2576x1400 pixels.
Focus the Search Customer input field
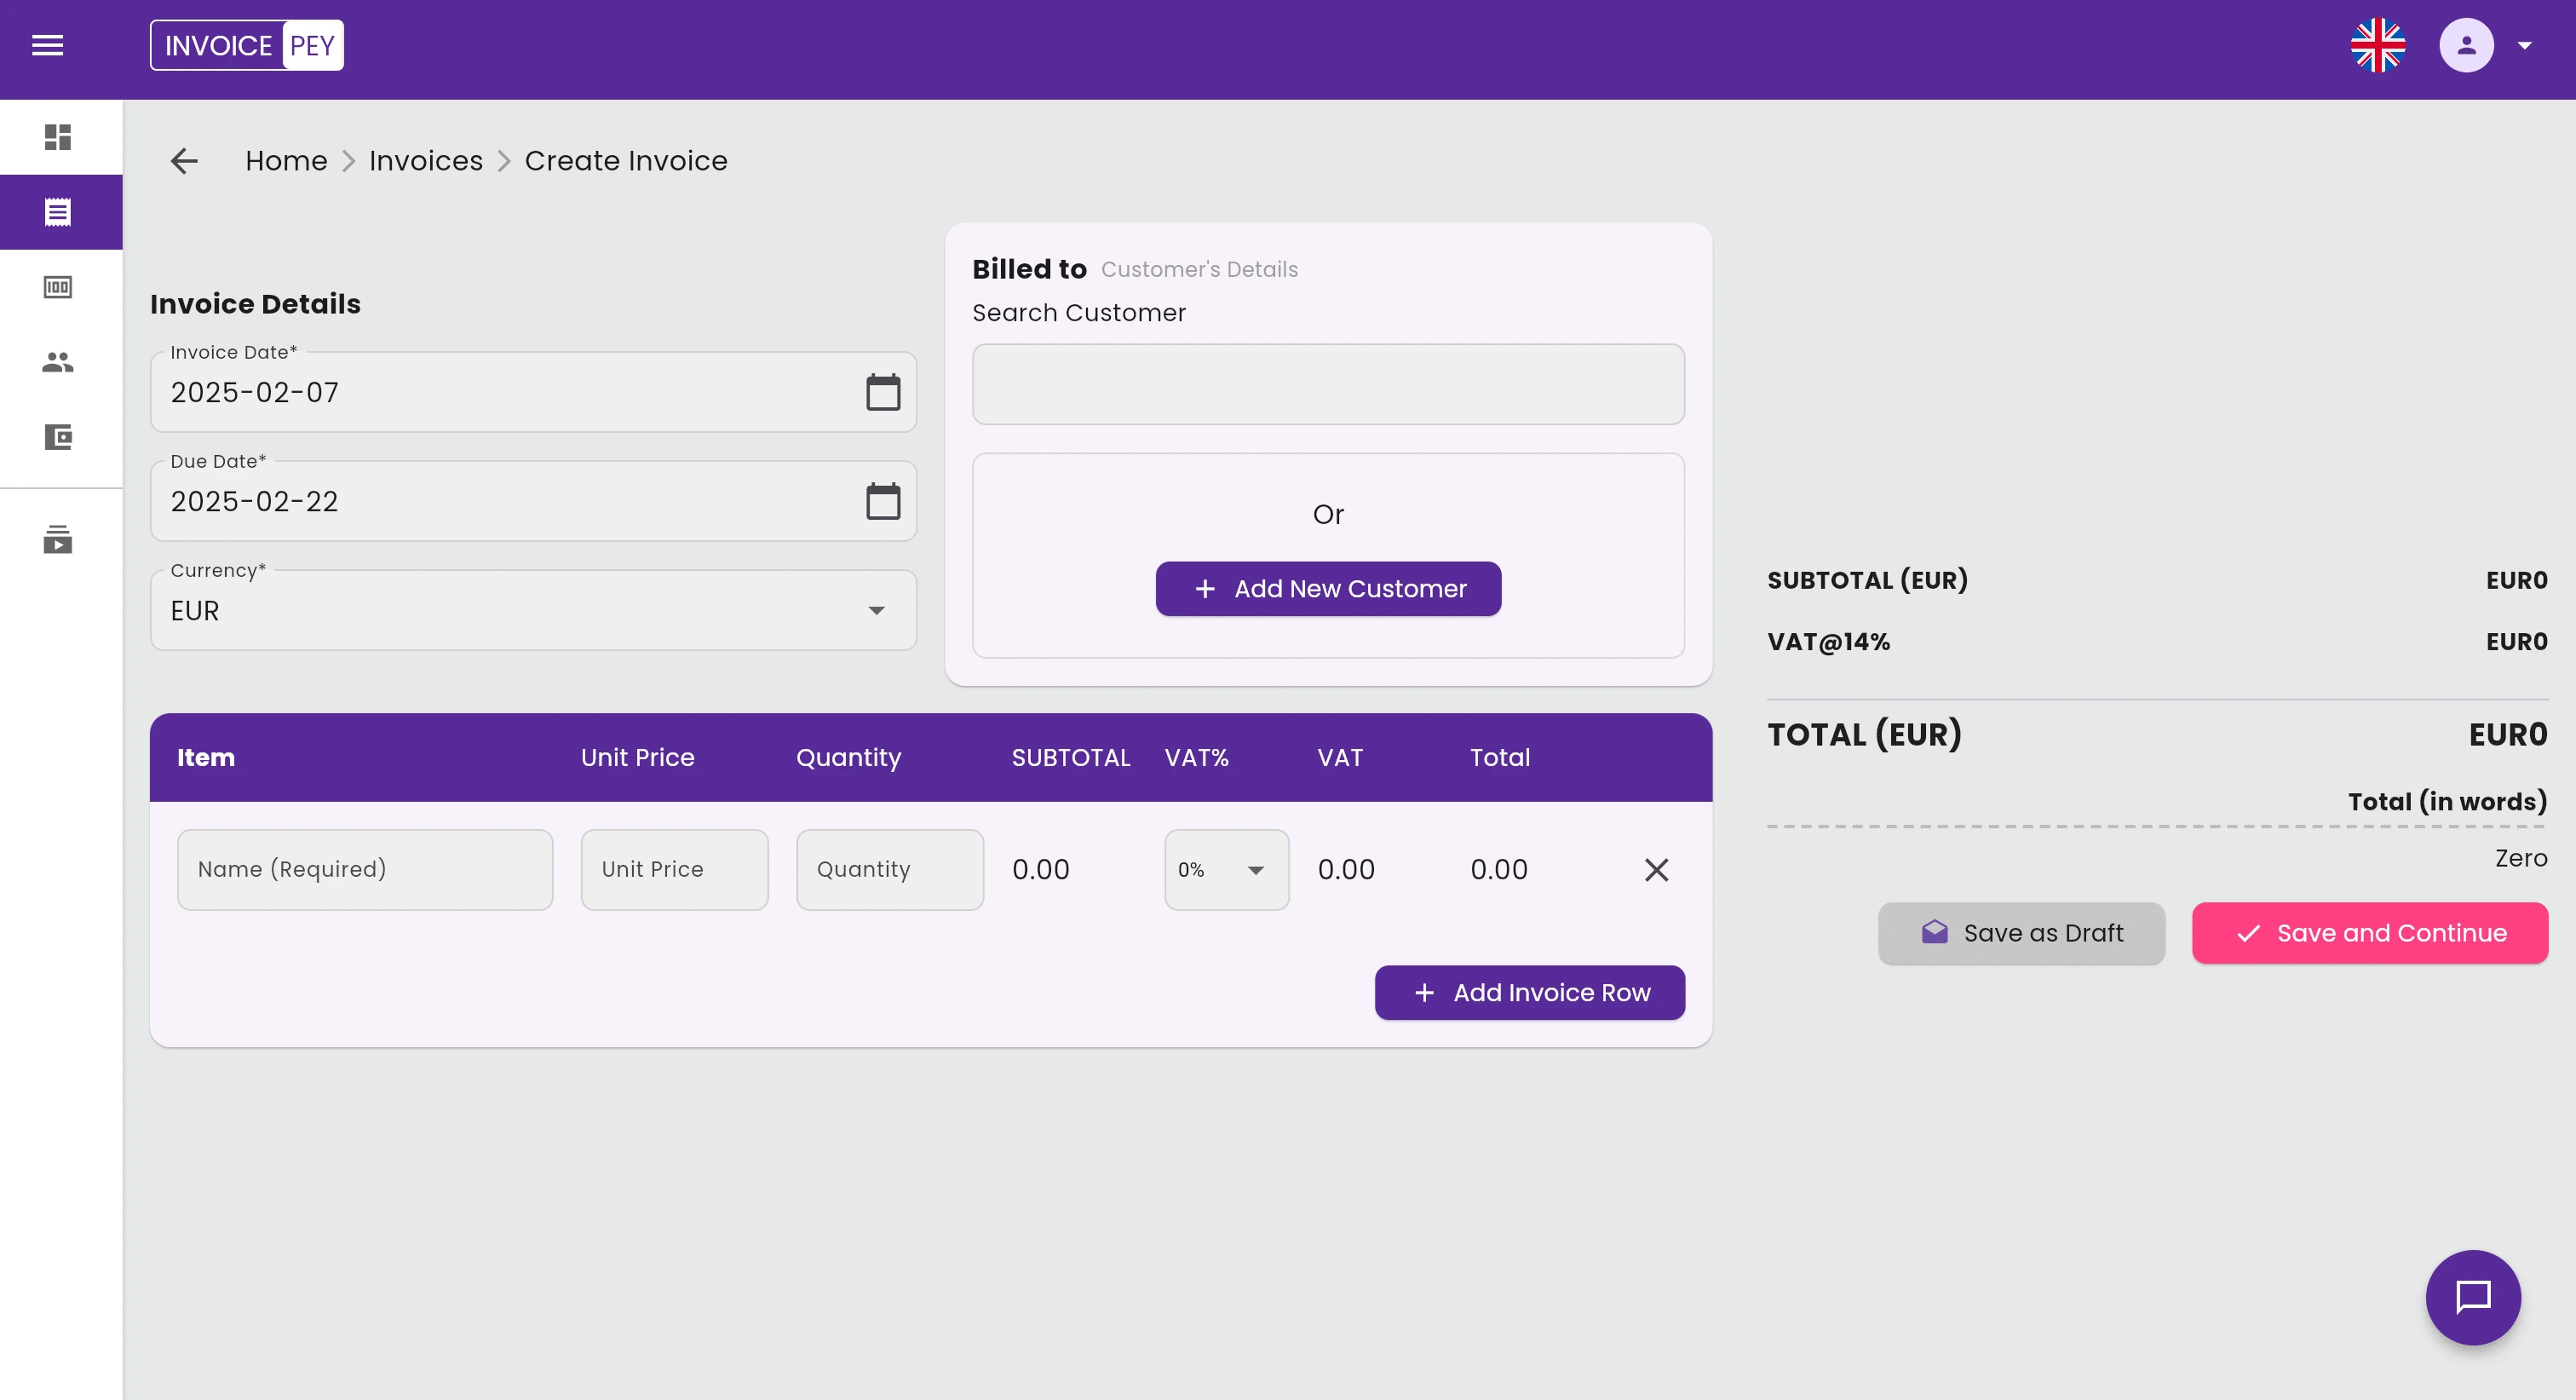pyautogui.click(x=1327, y=384)
